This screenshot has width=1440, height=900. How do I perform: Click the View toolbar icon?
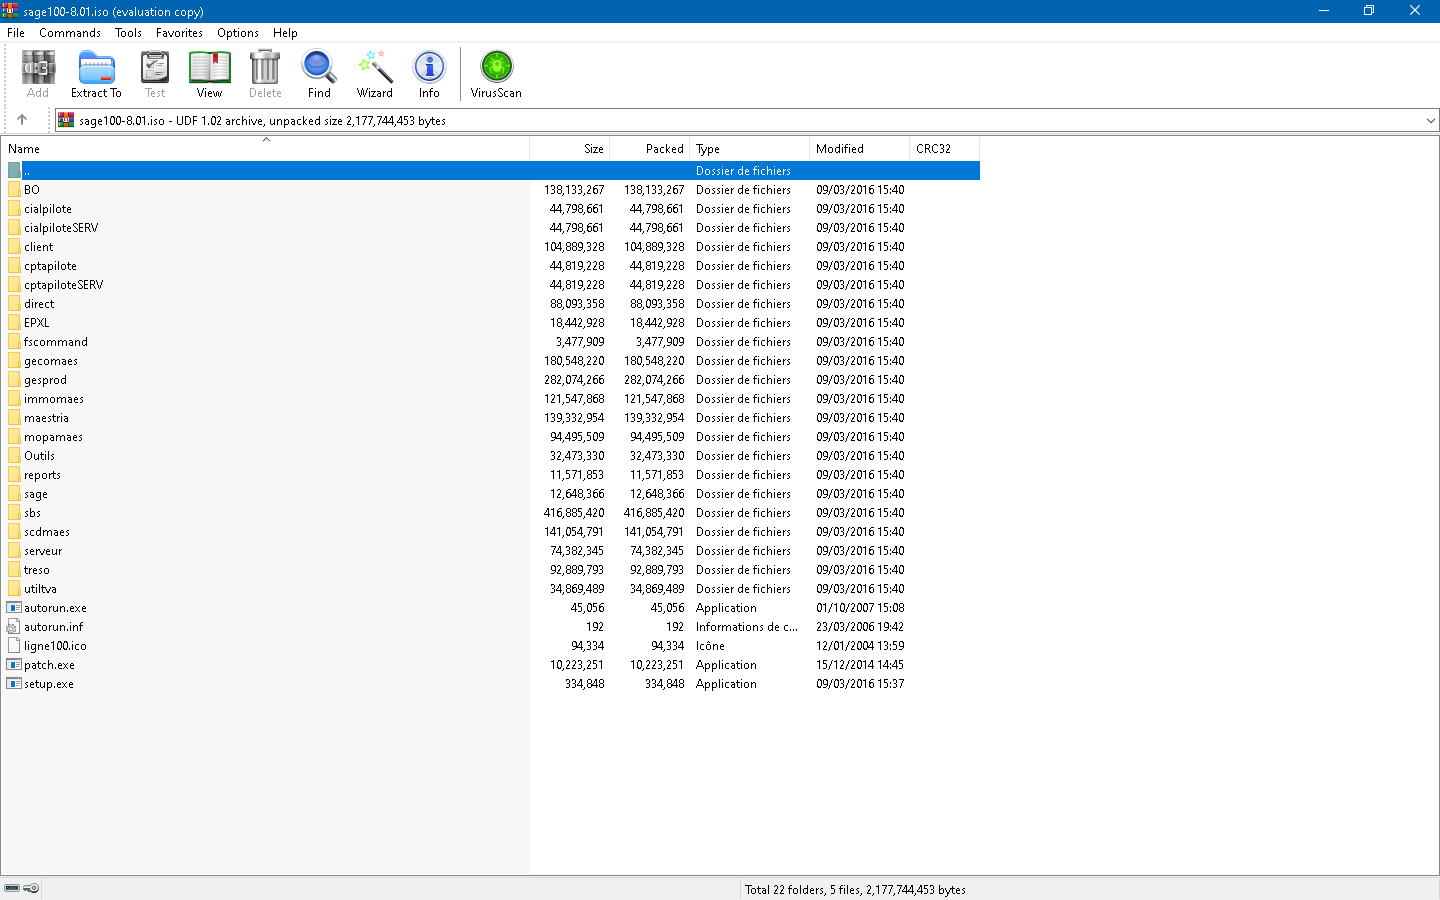point(209,70)
